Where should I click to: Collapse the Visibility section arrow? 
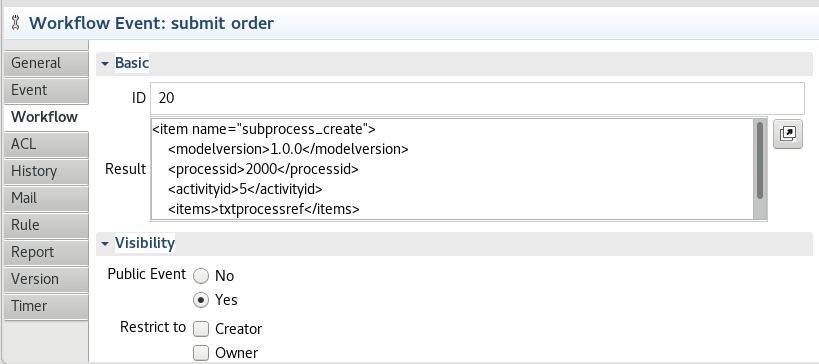click(105, 243)
